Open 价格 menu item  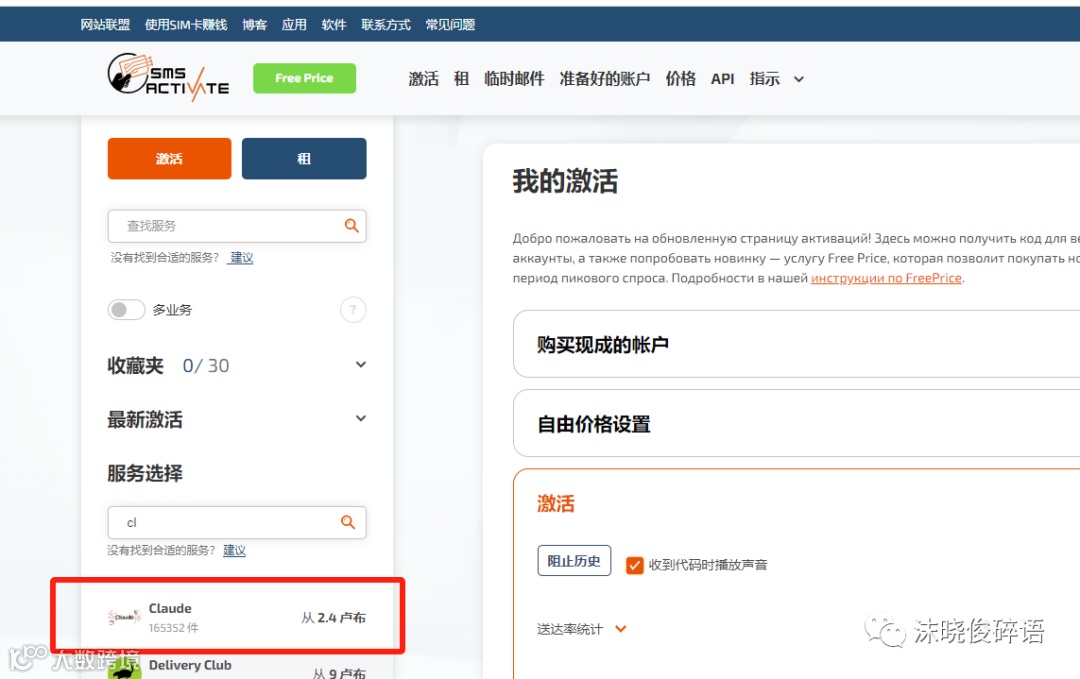point(681,79)
